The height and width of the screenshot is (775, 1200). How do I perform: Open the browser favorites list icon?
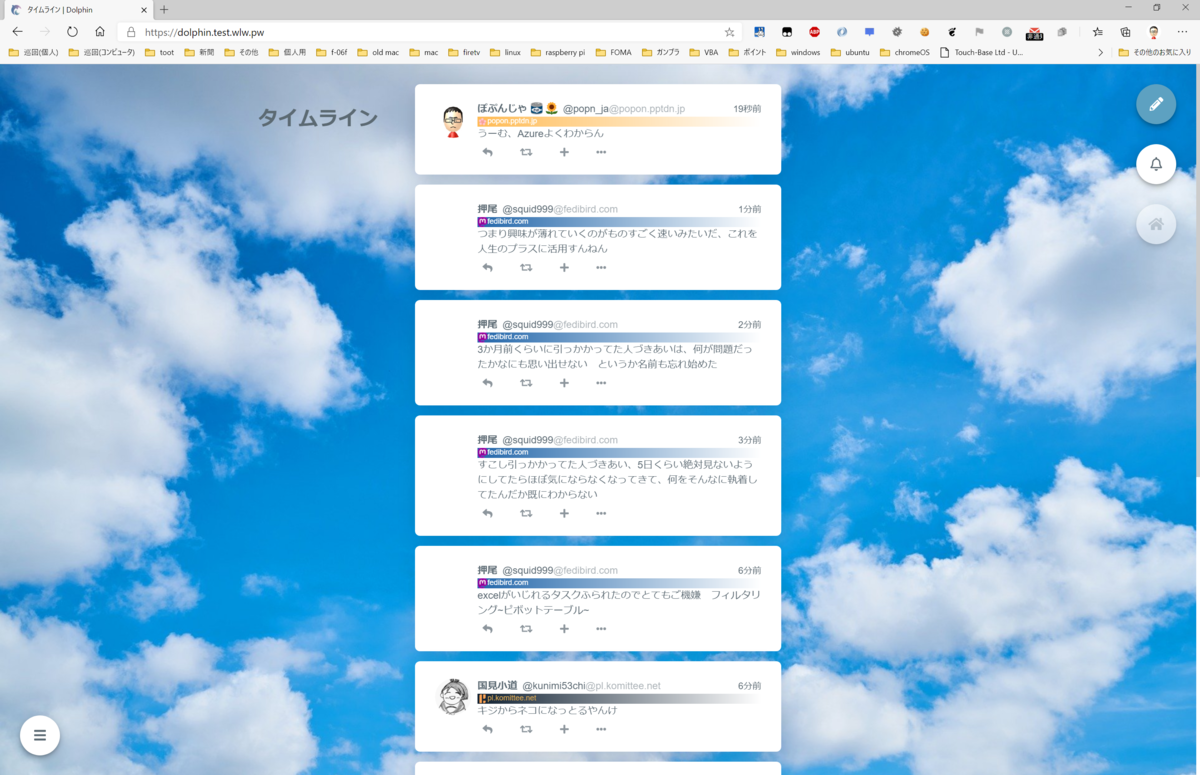[x=1098, y=32]
